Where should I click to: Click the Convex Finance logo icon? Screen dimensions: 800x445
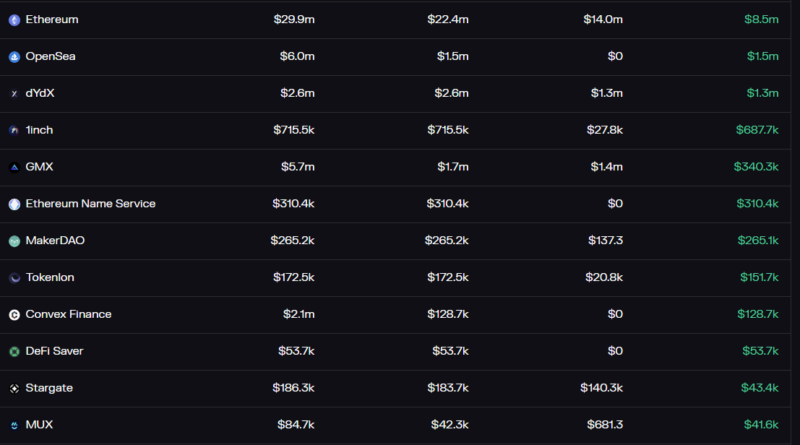click(14, 314)
